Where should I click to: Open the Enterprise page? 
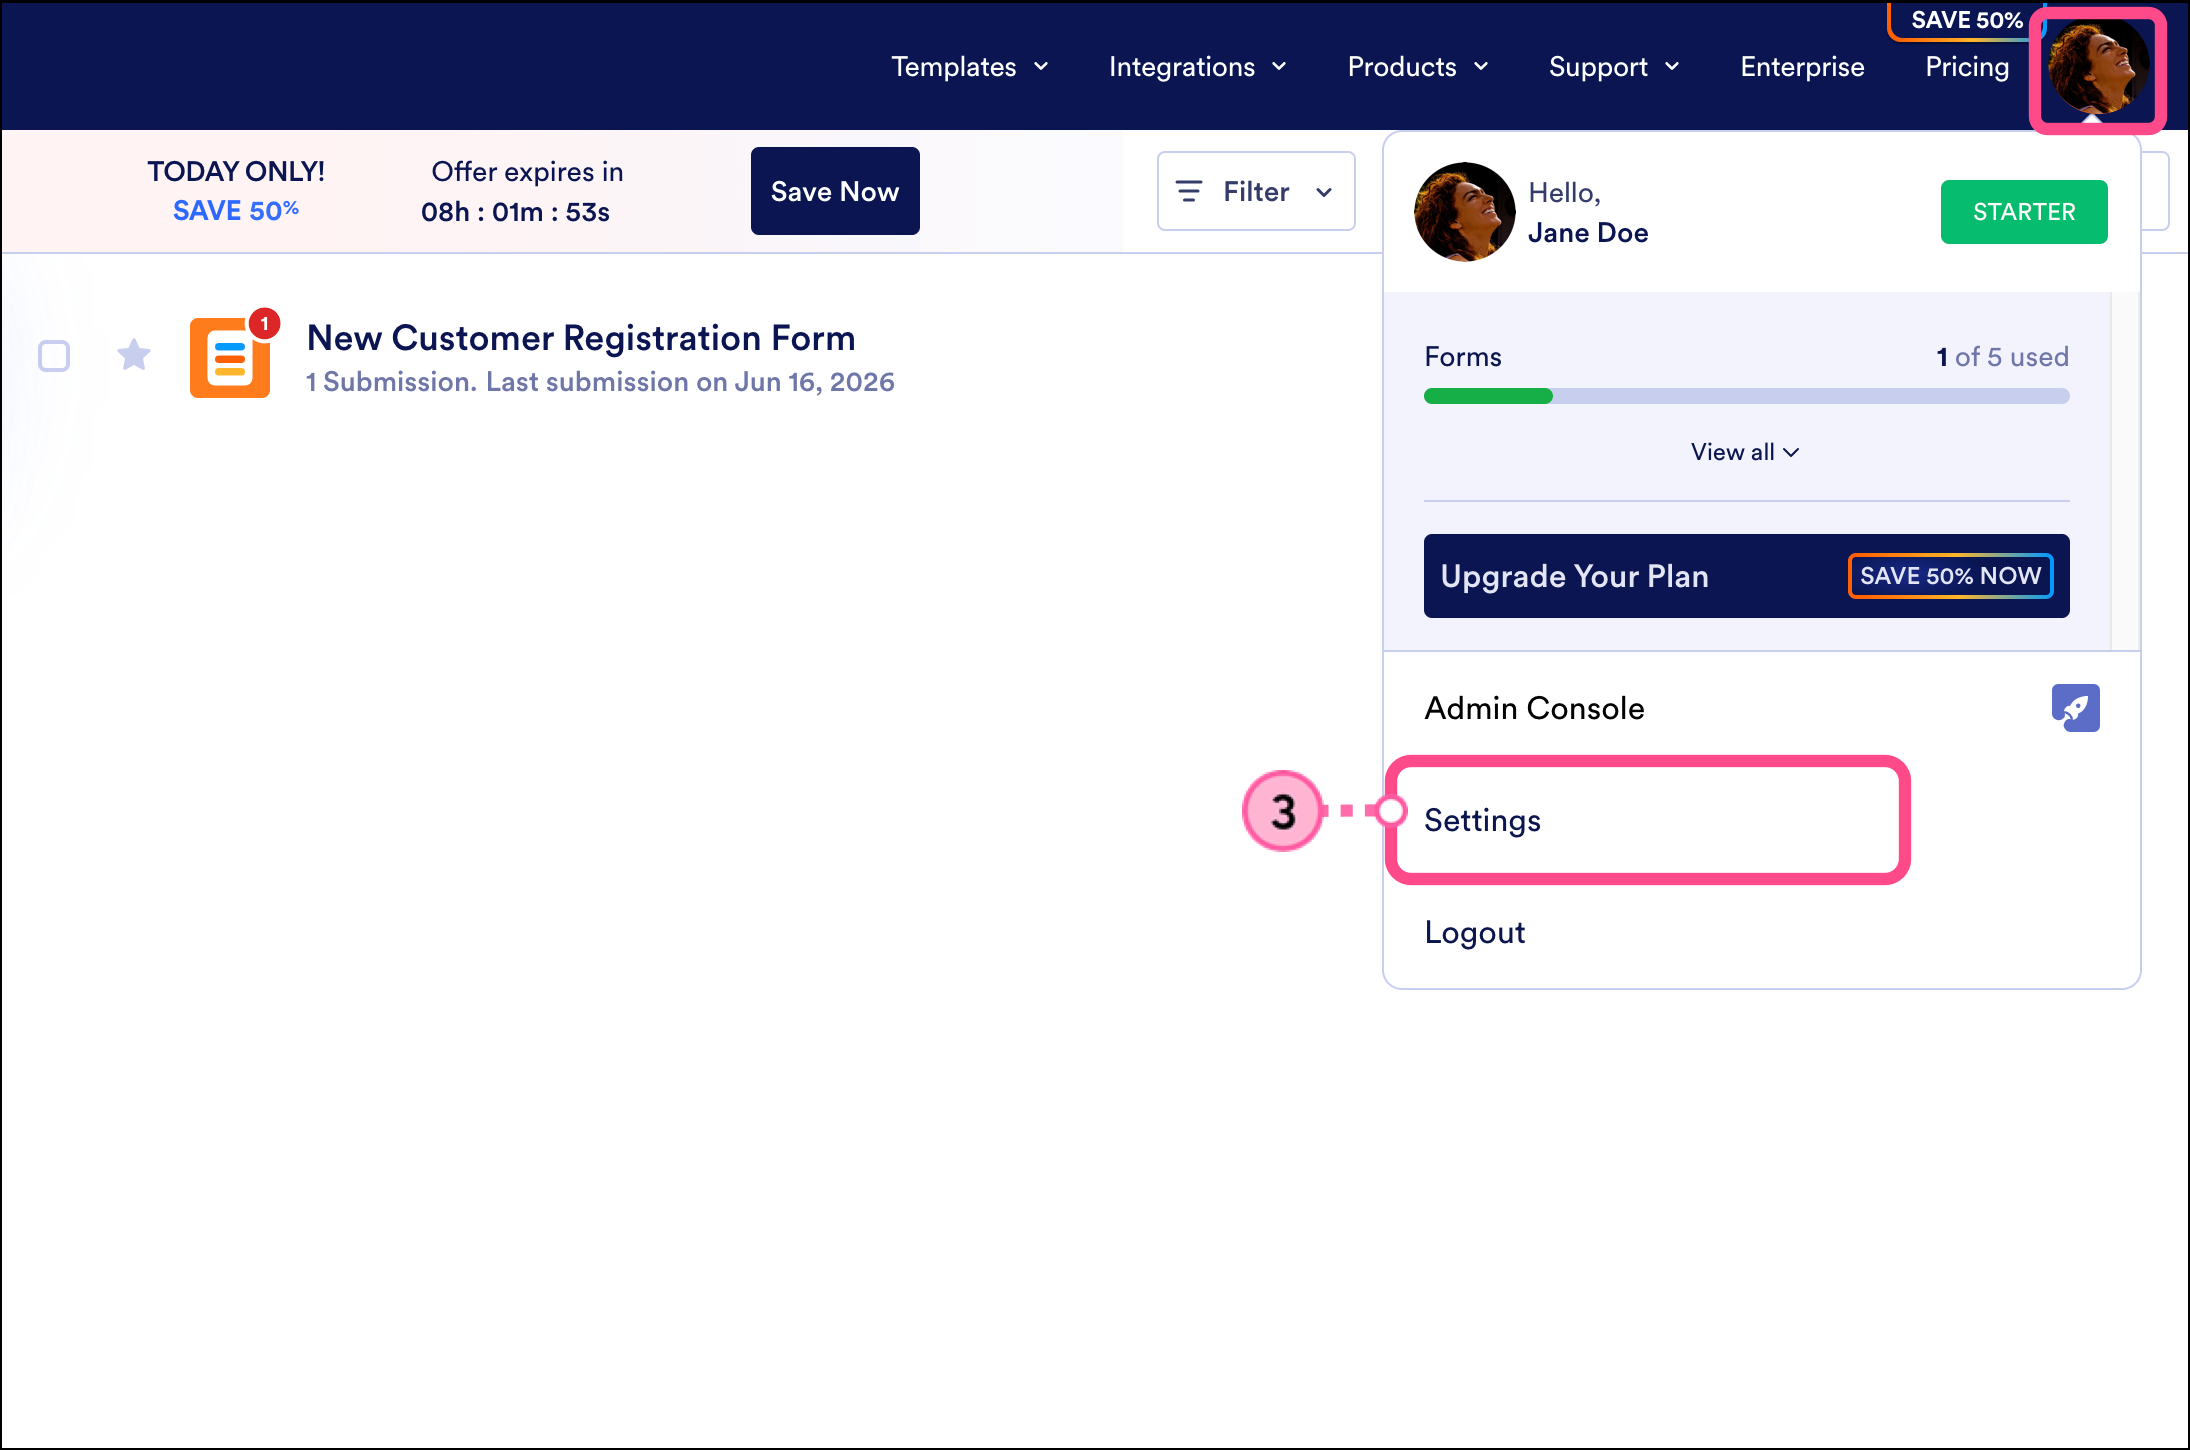(x=1802, y=67)
